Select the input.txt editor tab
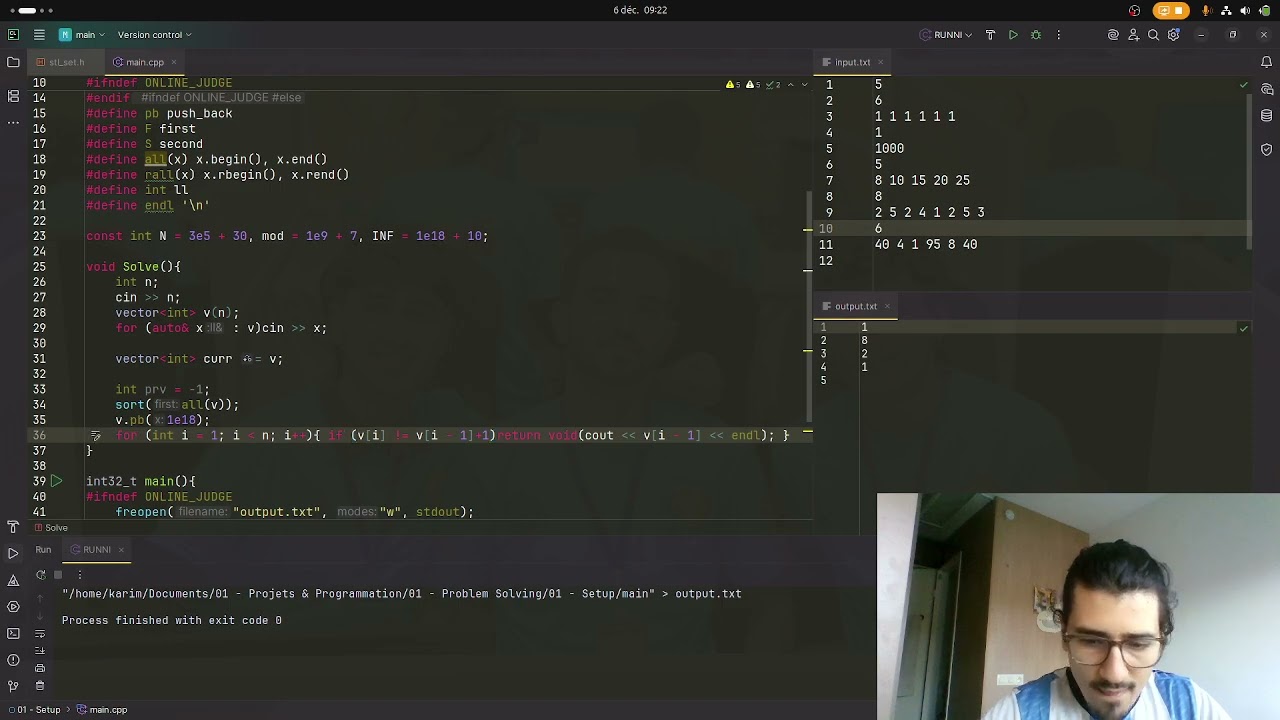This screenshot has width=1280, height=720. [853, 62]
